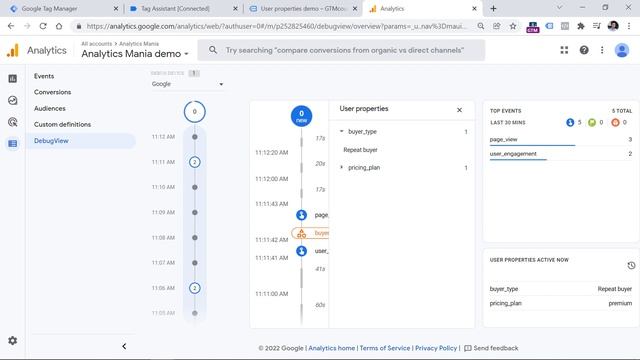This screenshot has width=640, height=360.
Task: Click the 0 new events circle
Action: pyautogui.click(x=302, y=116)
